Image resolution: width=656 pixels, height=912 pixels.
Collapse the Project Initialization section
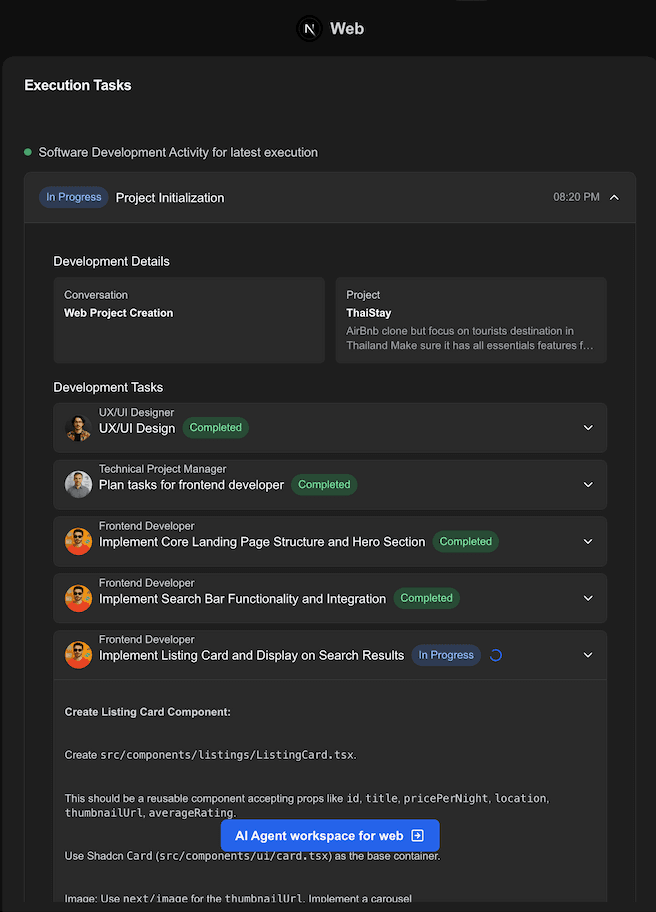coord(614,198)
